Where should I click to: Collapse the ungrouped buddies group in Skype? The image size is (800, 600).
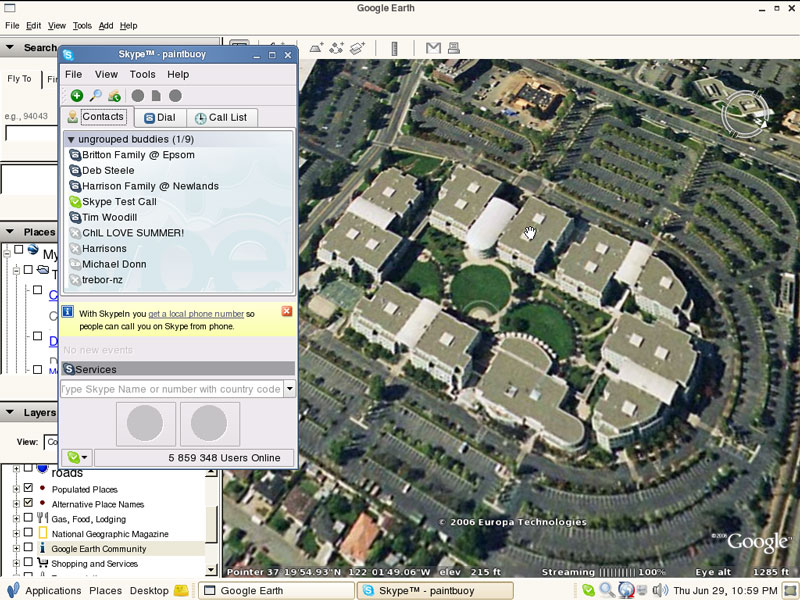coord(71,139)
